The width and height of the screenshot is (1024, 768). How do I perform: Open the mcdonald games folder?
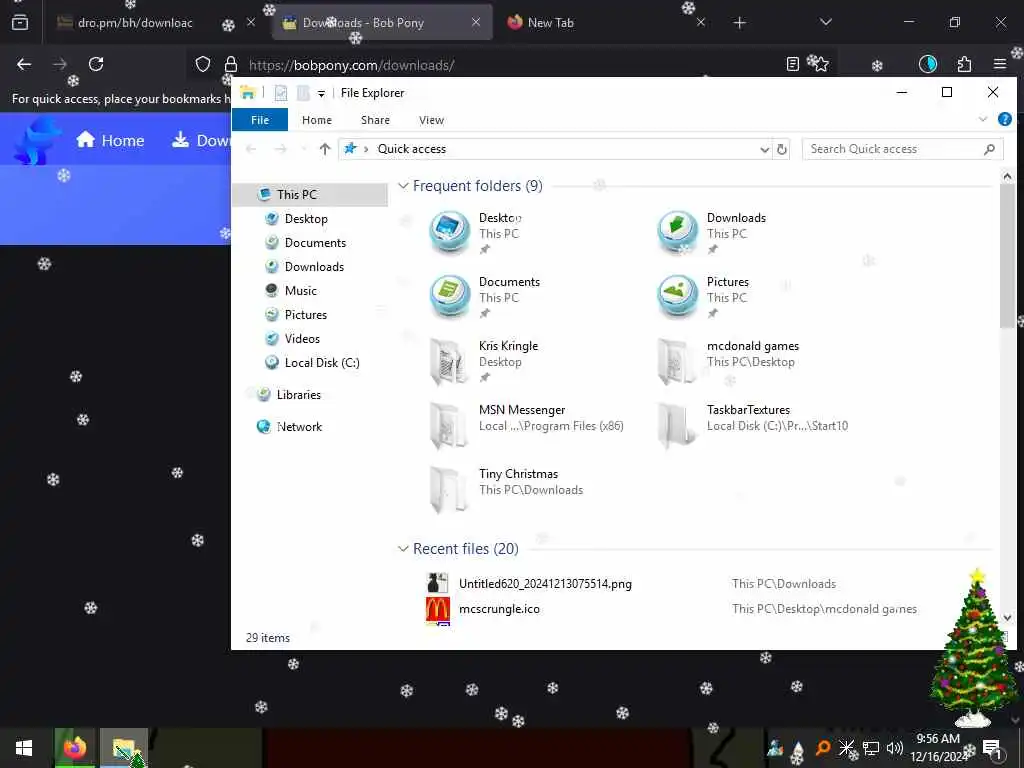[x=728, y=360]
